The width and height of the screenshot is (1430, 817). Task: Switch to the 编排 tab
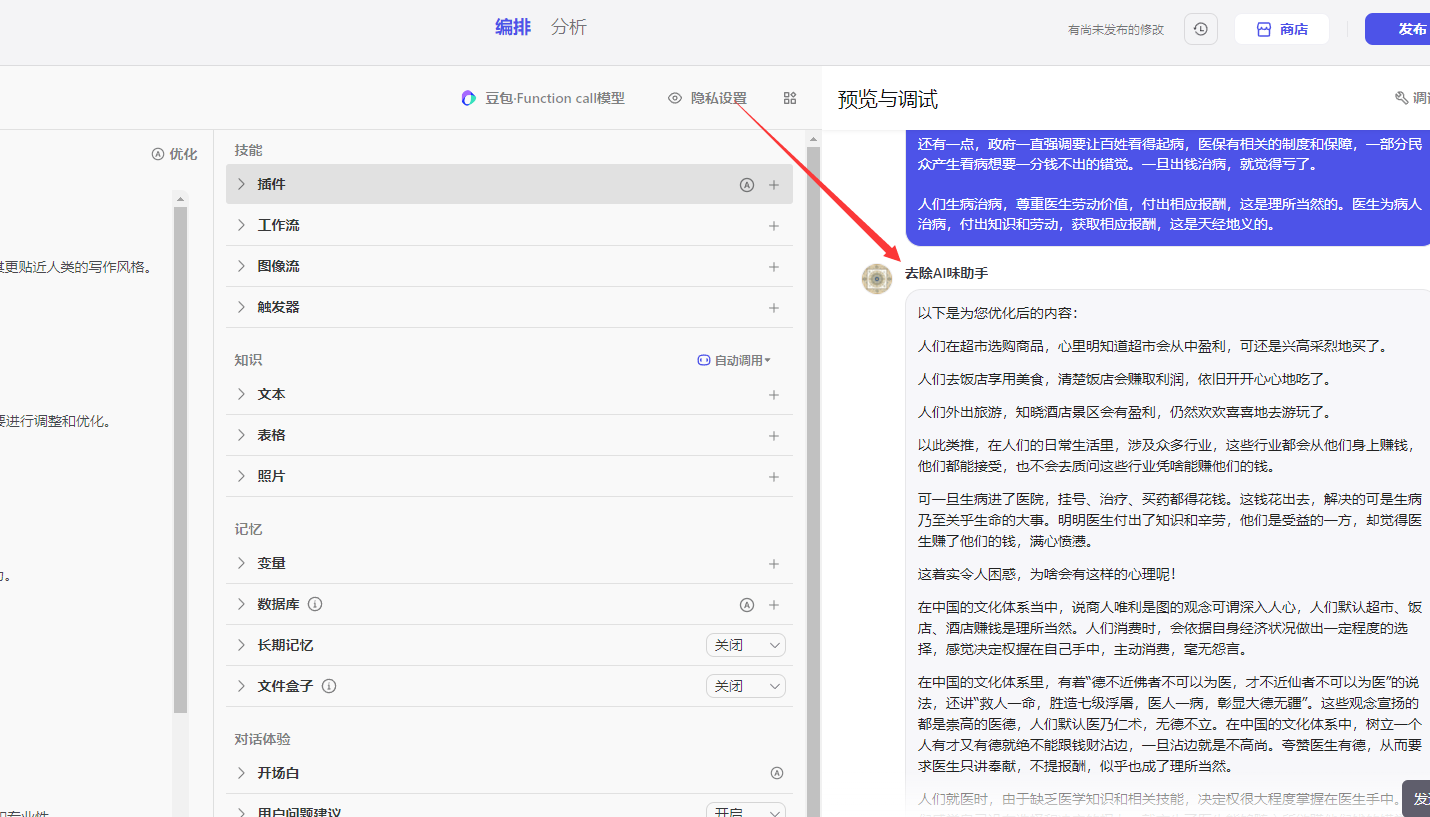[x=513, y=27]
